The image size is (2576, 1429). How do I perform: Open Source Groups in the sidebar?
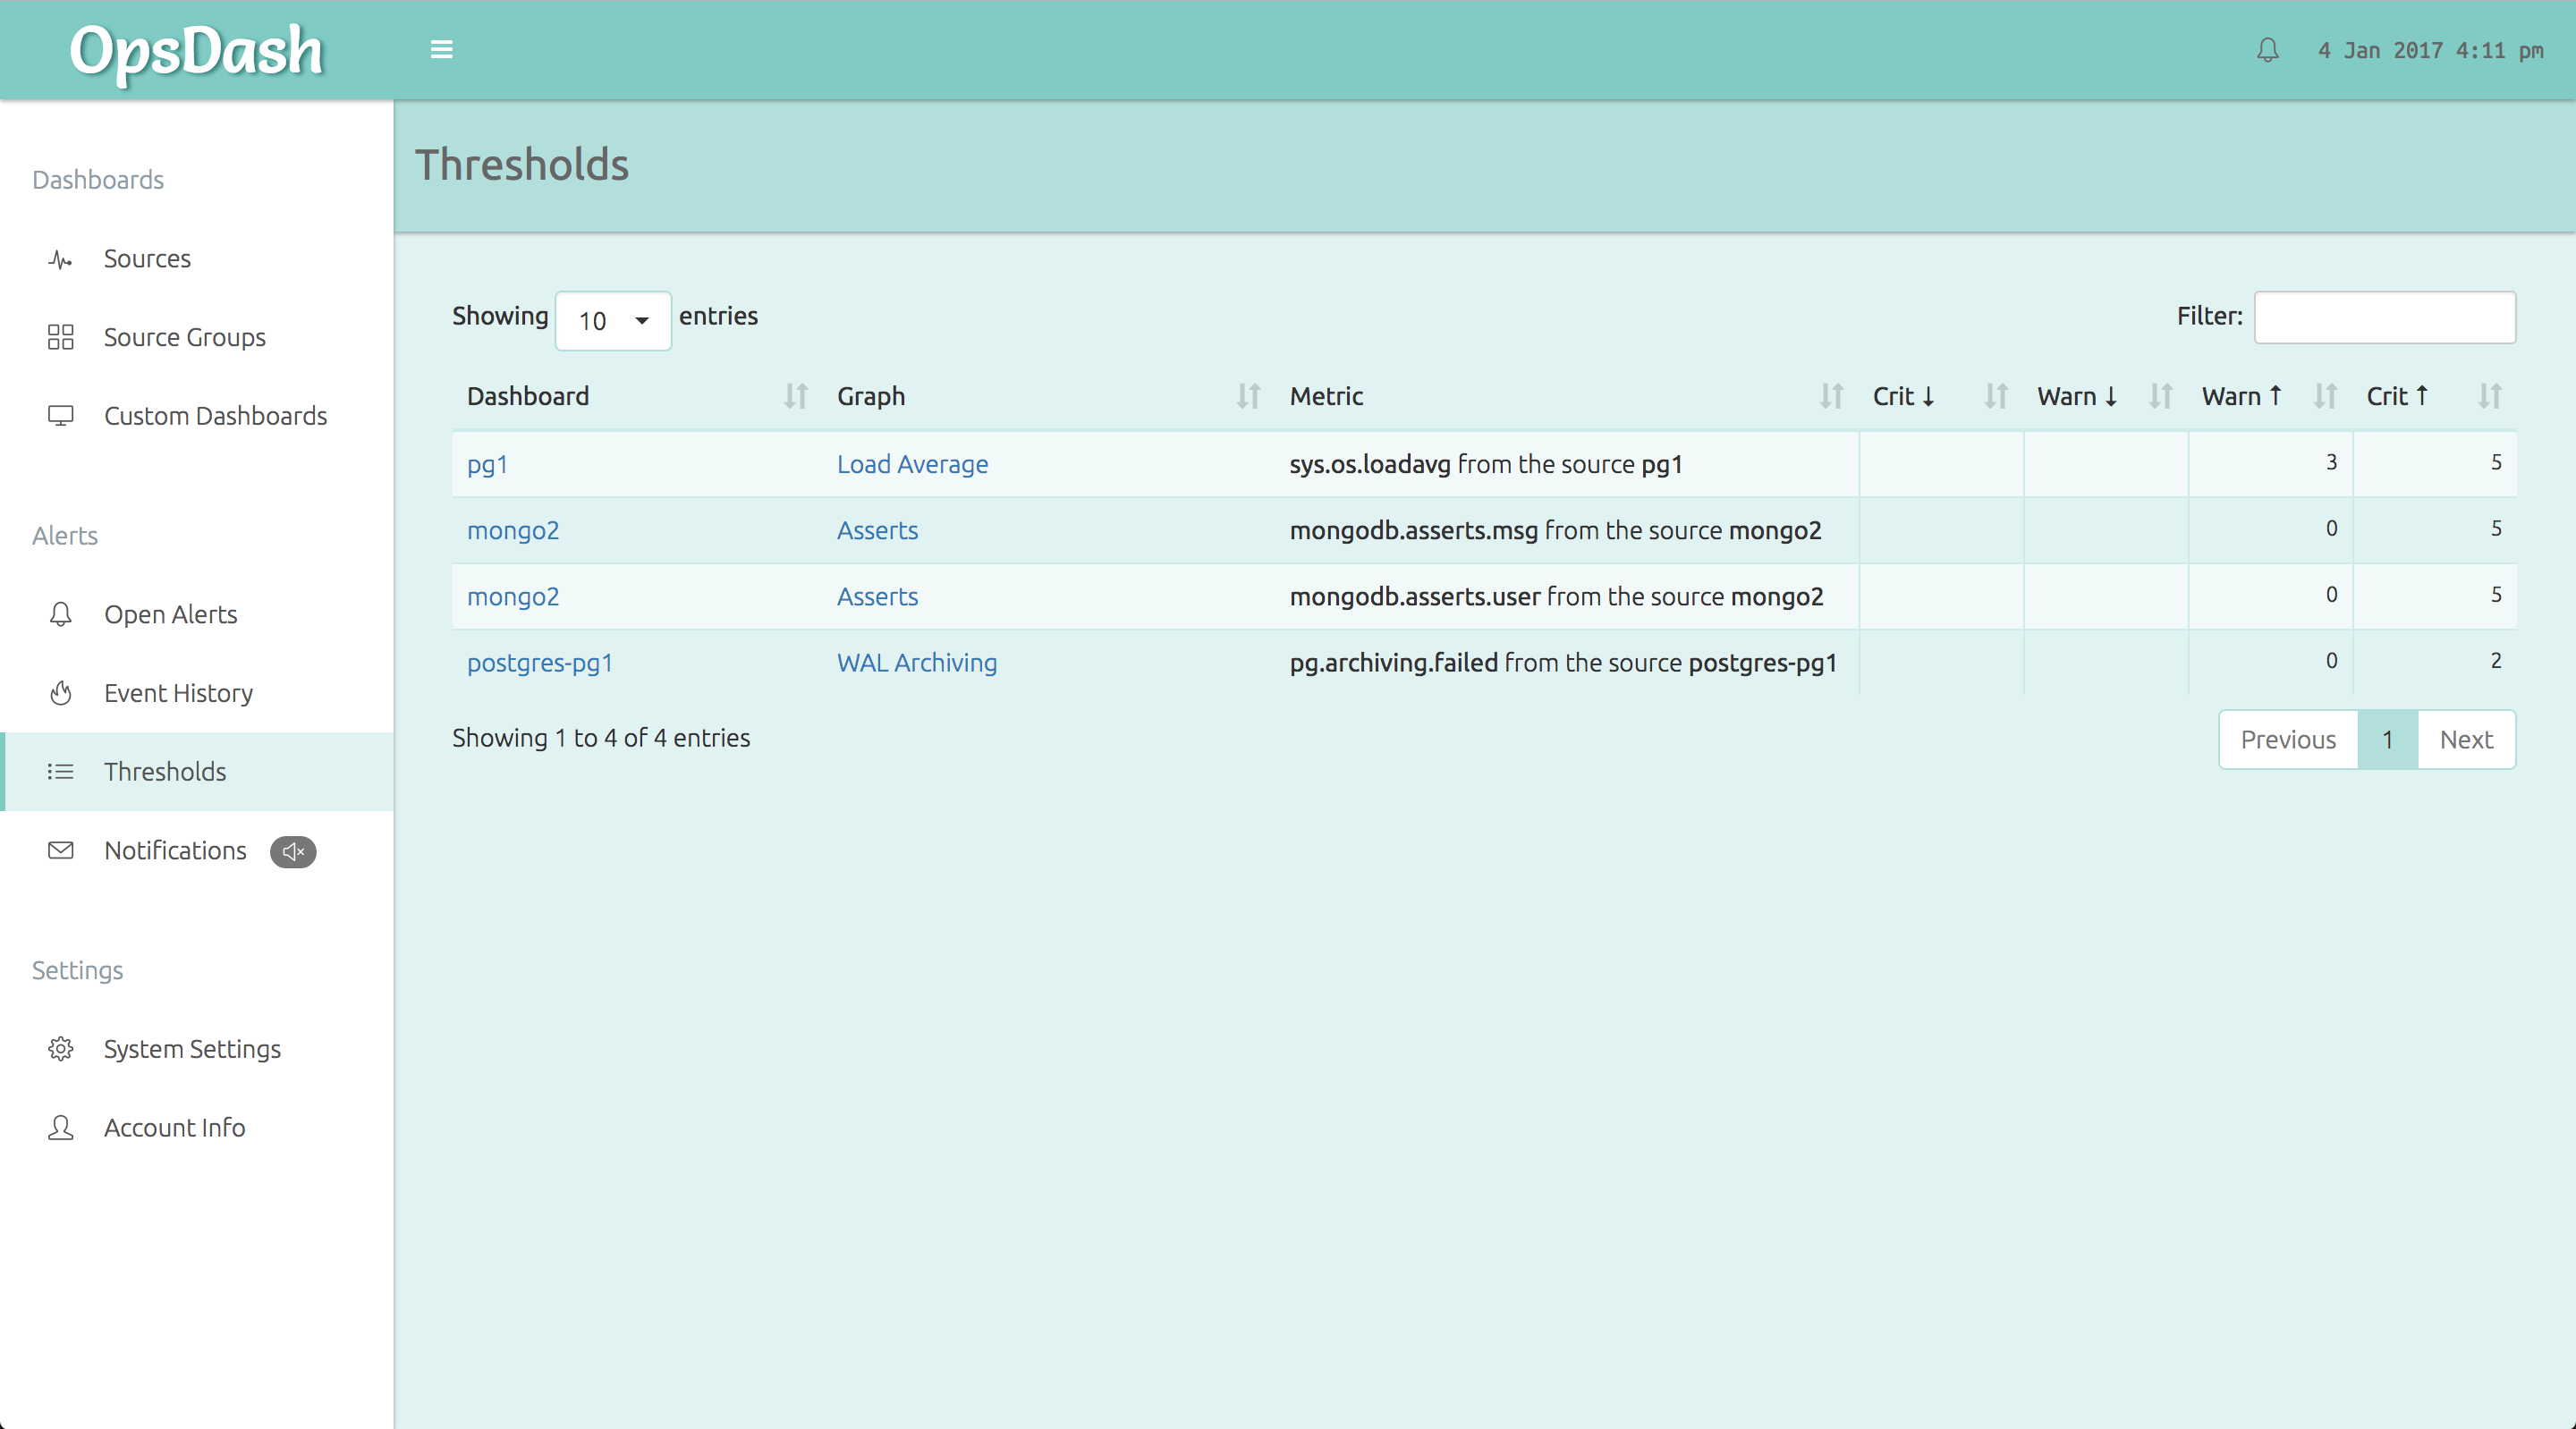pyautogui.click(x=197, y=337)
